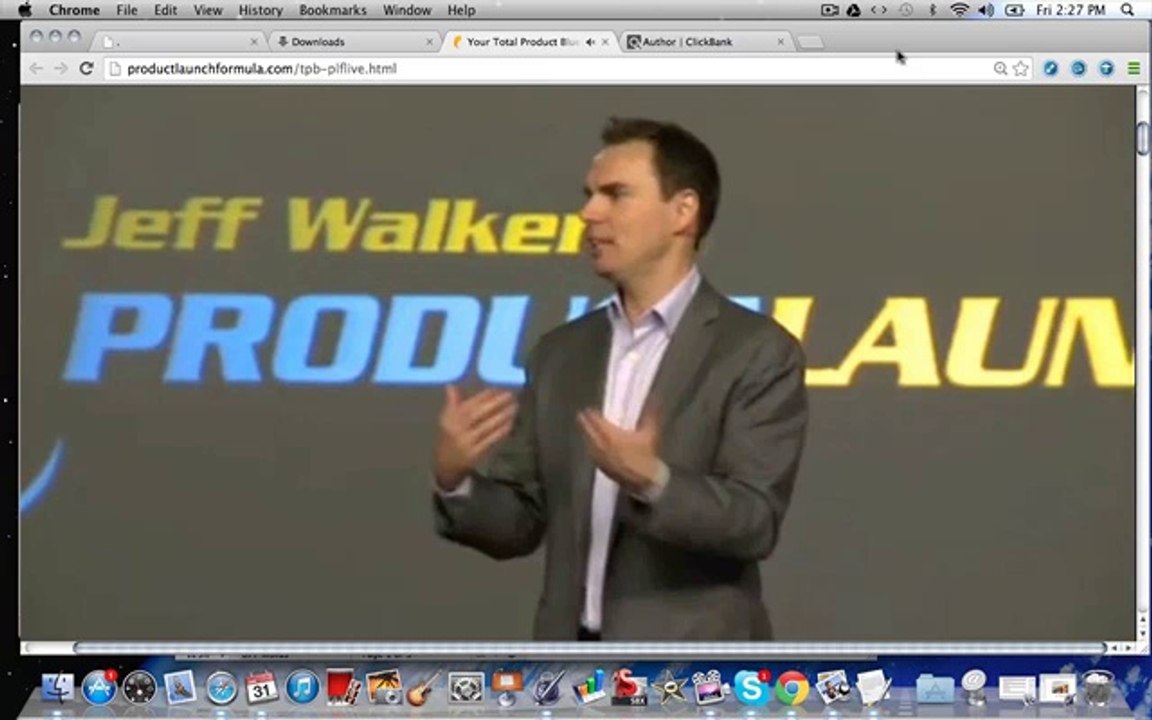Click the middle blue round extension icon
Viewport: 1152px width, 720px height.
1079,68
